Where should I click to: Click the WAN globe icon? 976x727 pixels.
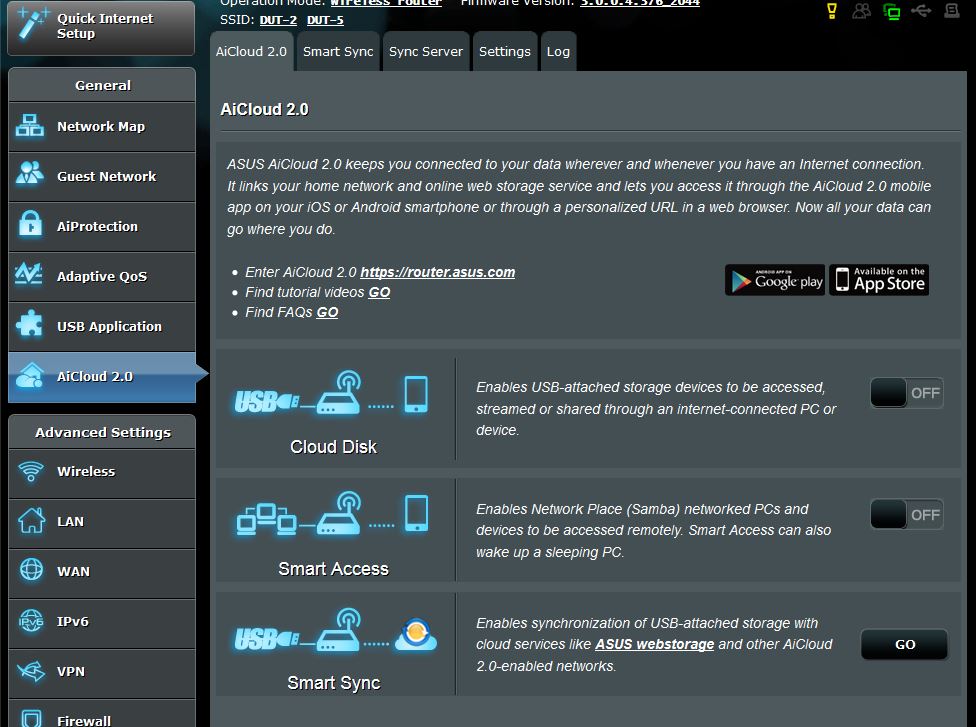coord(31,570)
